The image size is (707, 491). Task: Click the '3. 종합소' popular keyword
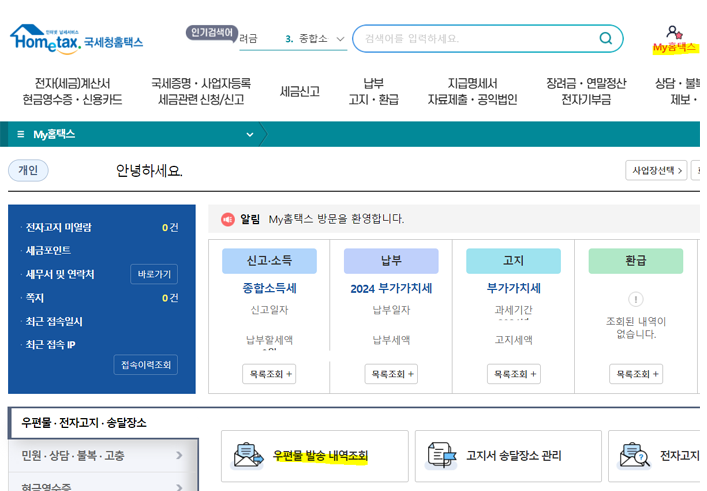pyautogui.click(x=307, y=39)
